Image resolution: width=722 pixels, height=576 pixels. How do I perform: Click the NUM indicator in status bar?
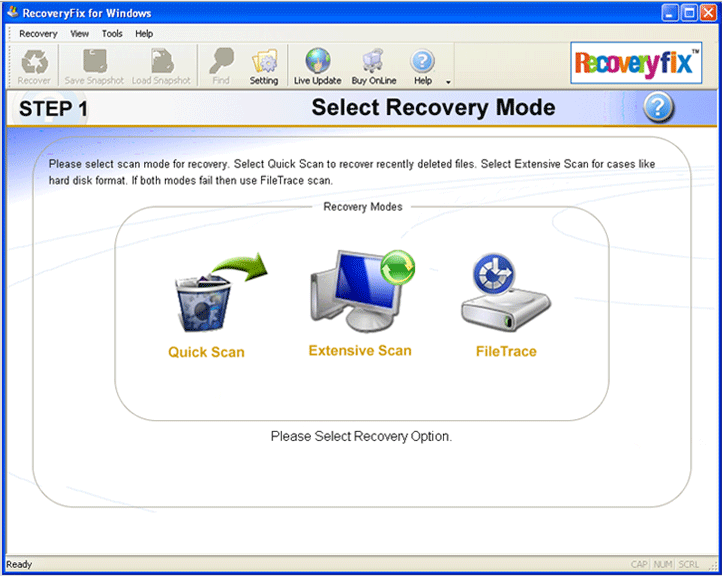point(663,564)
